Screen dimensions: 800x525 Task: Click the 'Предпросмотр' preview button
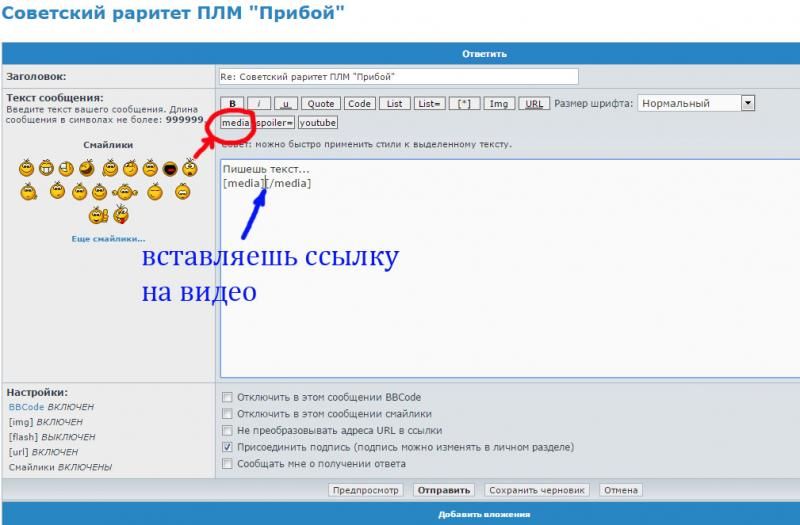tap(366, 491)
